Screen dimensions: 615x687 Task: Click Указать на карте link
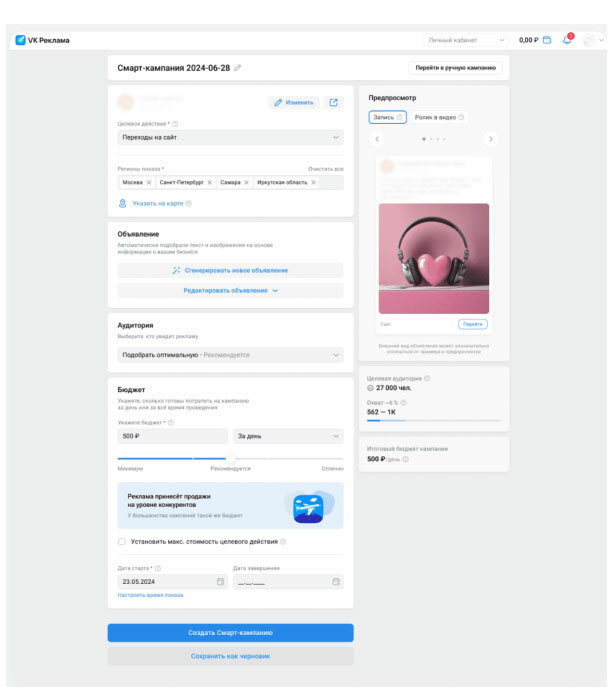coord(158,203)
